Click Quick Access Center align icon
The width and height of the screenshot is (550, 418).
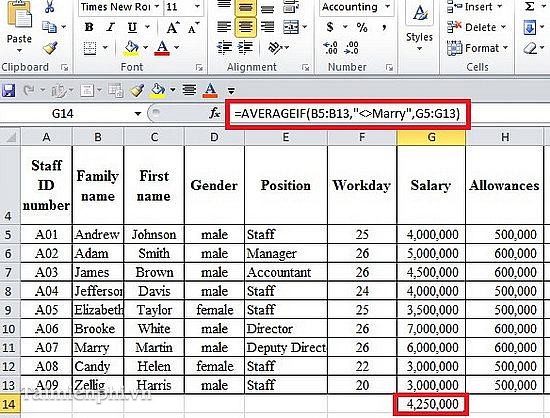189,90
